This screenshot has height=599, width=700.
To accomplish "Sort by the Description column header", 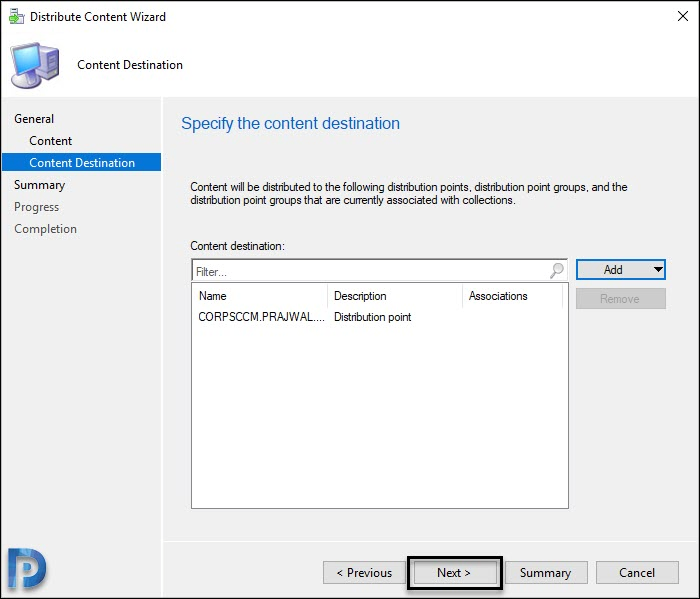I will [395, 296].
